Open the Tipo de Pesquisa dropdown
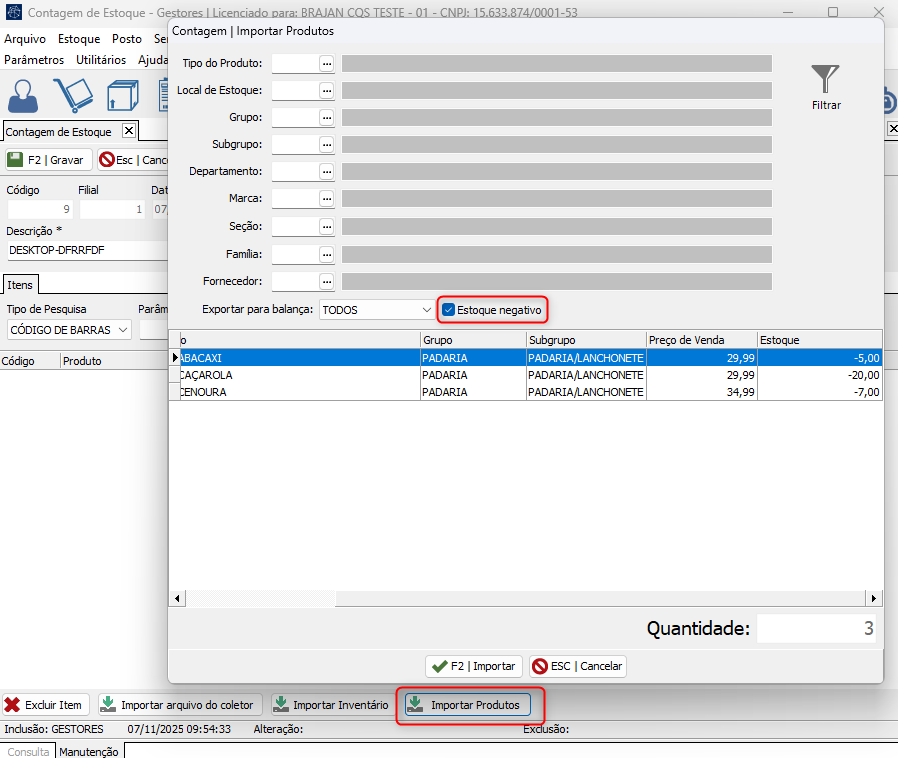The height and width of the screenshot is (758, 898). click(x=123, y=329)
